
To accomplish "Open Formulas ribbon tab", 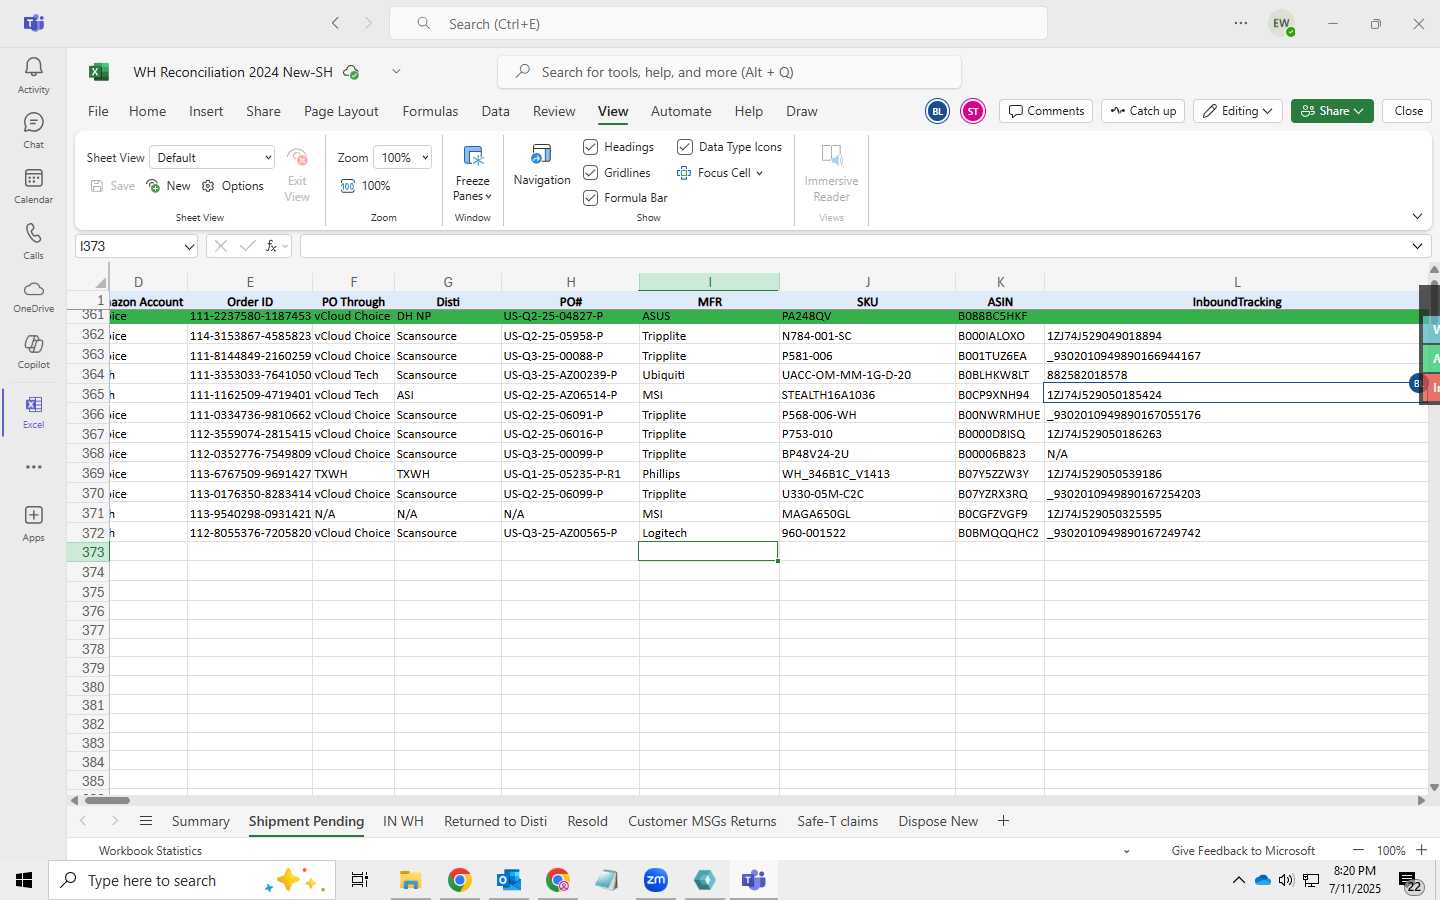I will (430, 111).
